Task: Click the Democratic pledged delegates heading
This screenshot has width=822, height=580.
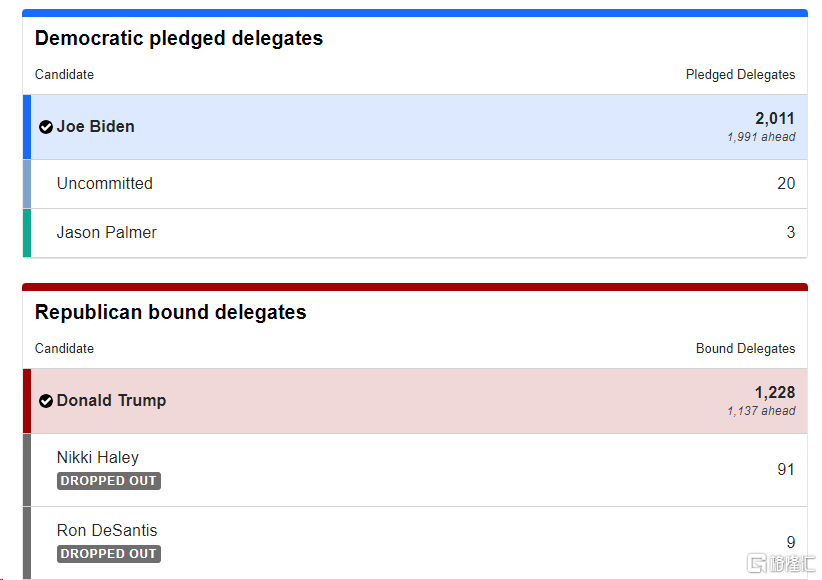Action: [179, 39]
